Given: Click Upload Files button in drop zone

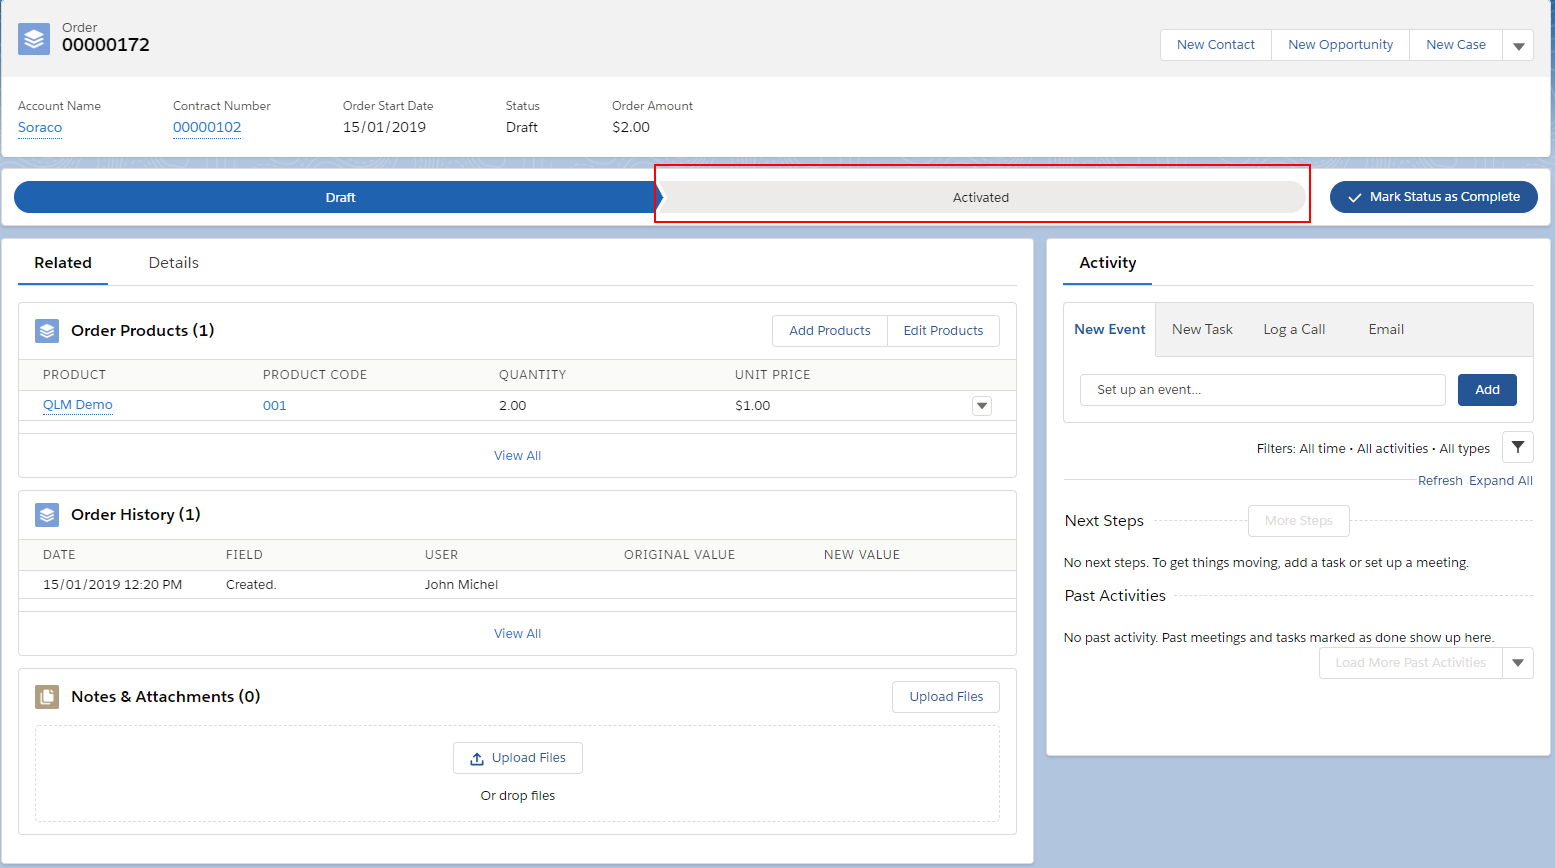Looking at the screenshot, I should [x=518, y=758].
